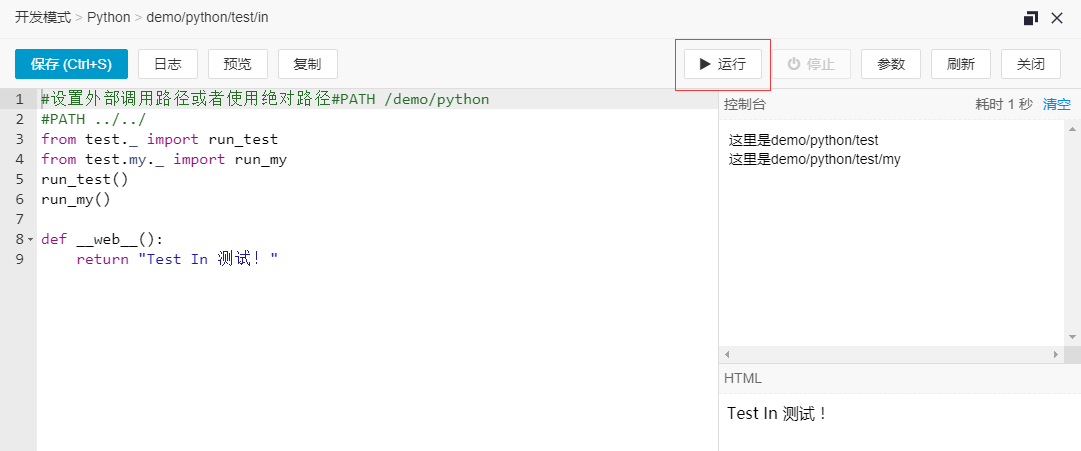
Task: Click the console horizontal scroll-left arrow
Action: click(x=727, y=354)
